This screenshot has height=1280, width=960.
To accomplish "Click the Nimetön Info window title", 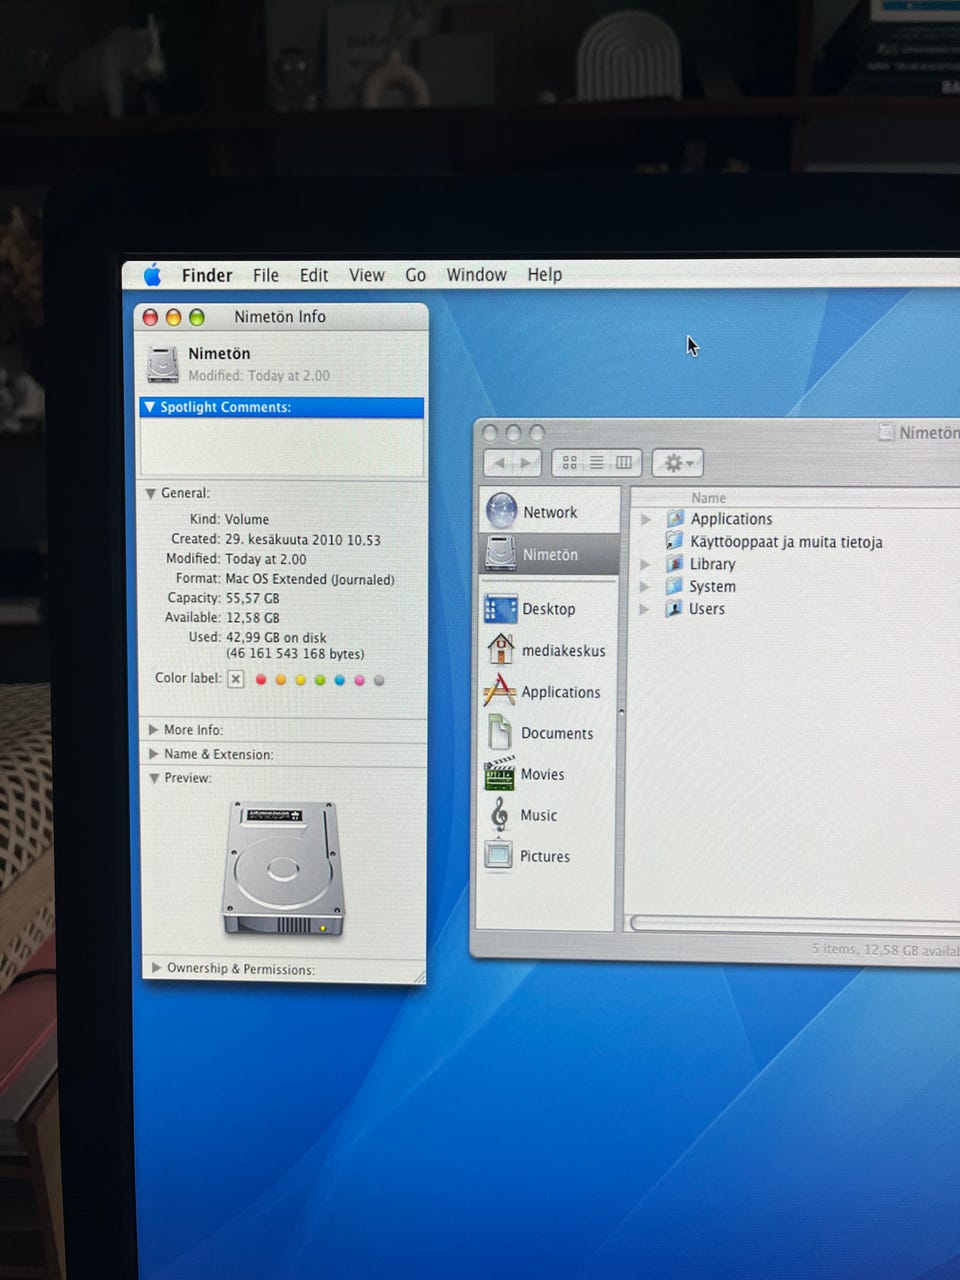I will pyautogui.click(x=280, y=317).
